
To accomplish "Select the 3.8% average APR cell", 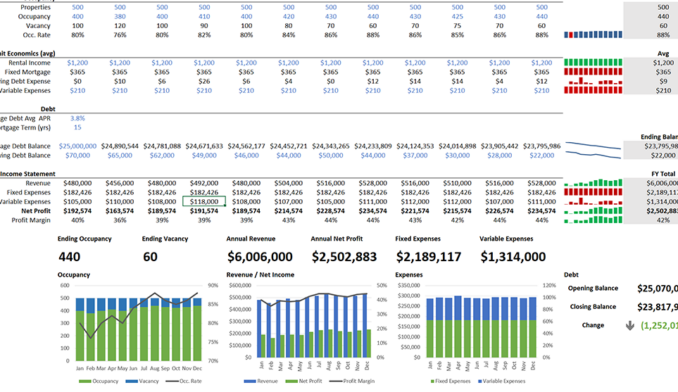I will (x=78, y=118).
